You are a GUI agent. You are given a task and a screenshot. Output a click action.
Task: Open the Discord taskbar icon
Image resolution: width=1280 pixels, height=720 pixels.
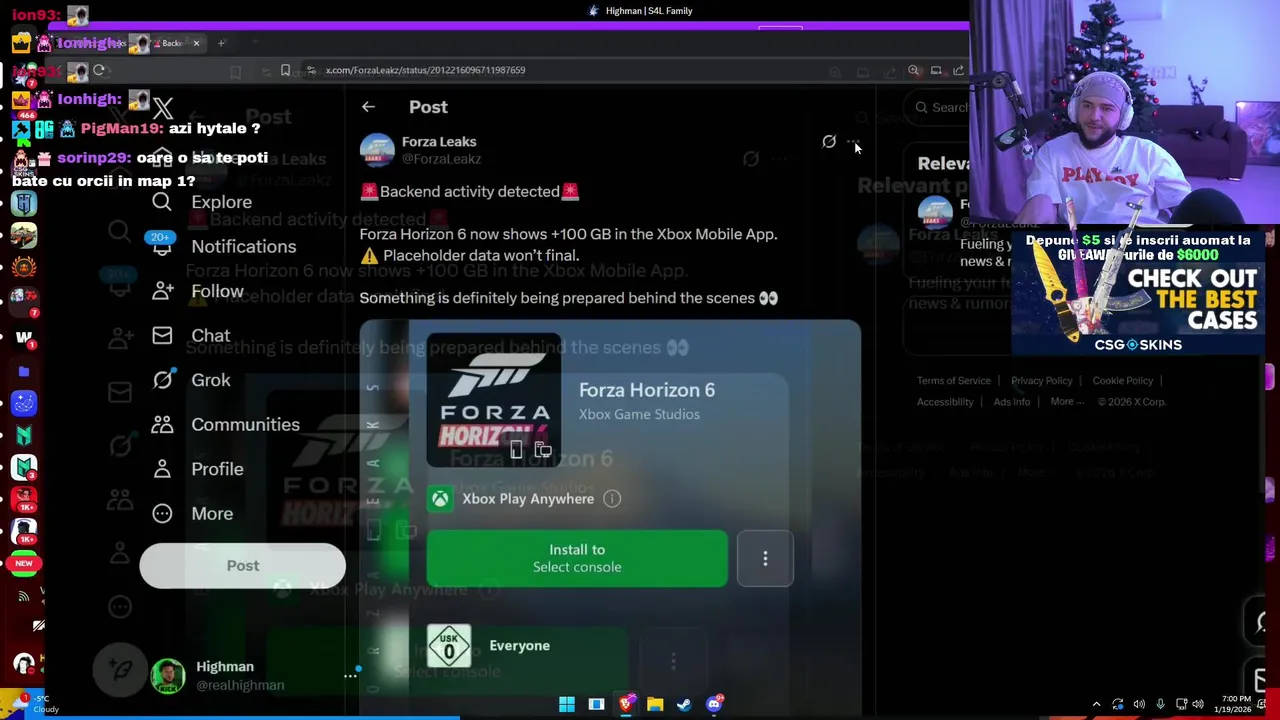click(714, 704)
